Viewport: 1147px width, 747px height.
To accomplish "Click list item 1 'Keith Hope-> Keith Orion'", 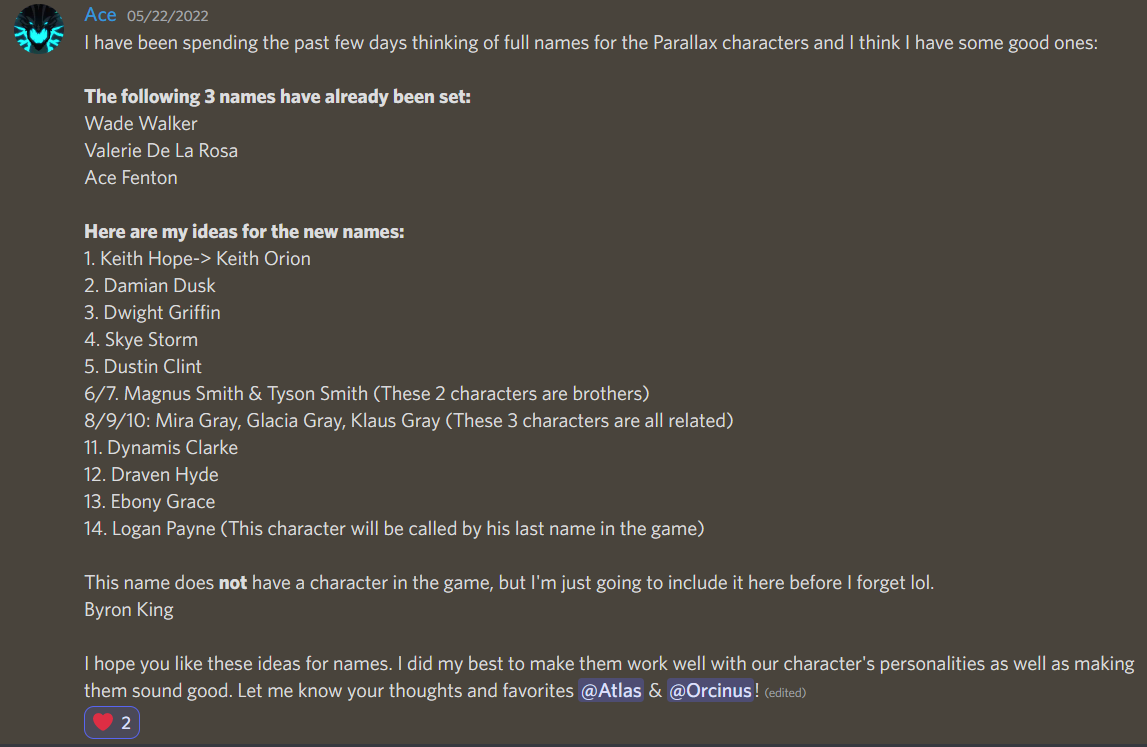I will [x=198, y=259].
